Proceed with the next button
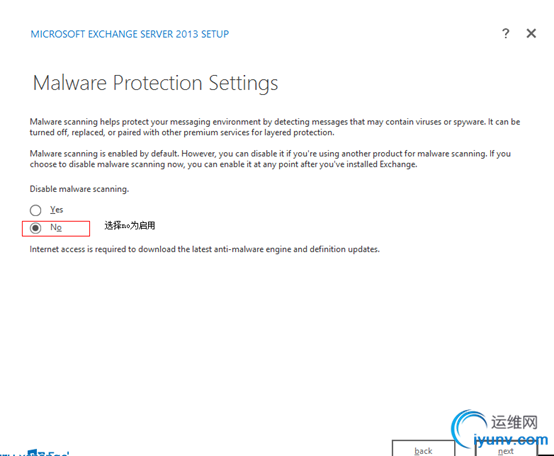 point(506,449)
